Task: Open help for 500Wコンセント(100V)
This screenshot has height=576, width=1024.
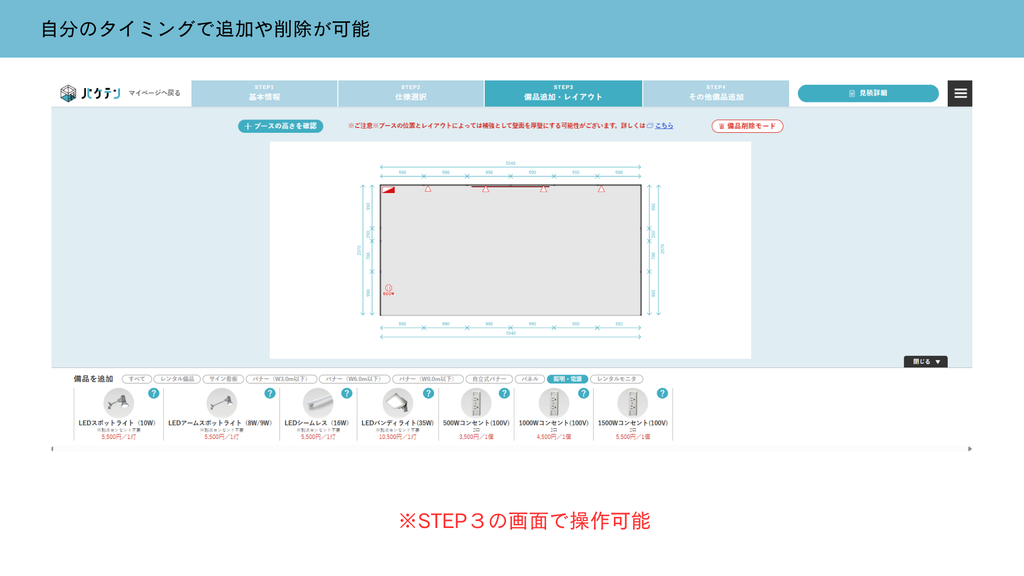Action: click(504, 393)
